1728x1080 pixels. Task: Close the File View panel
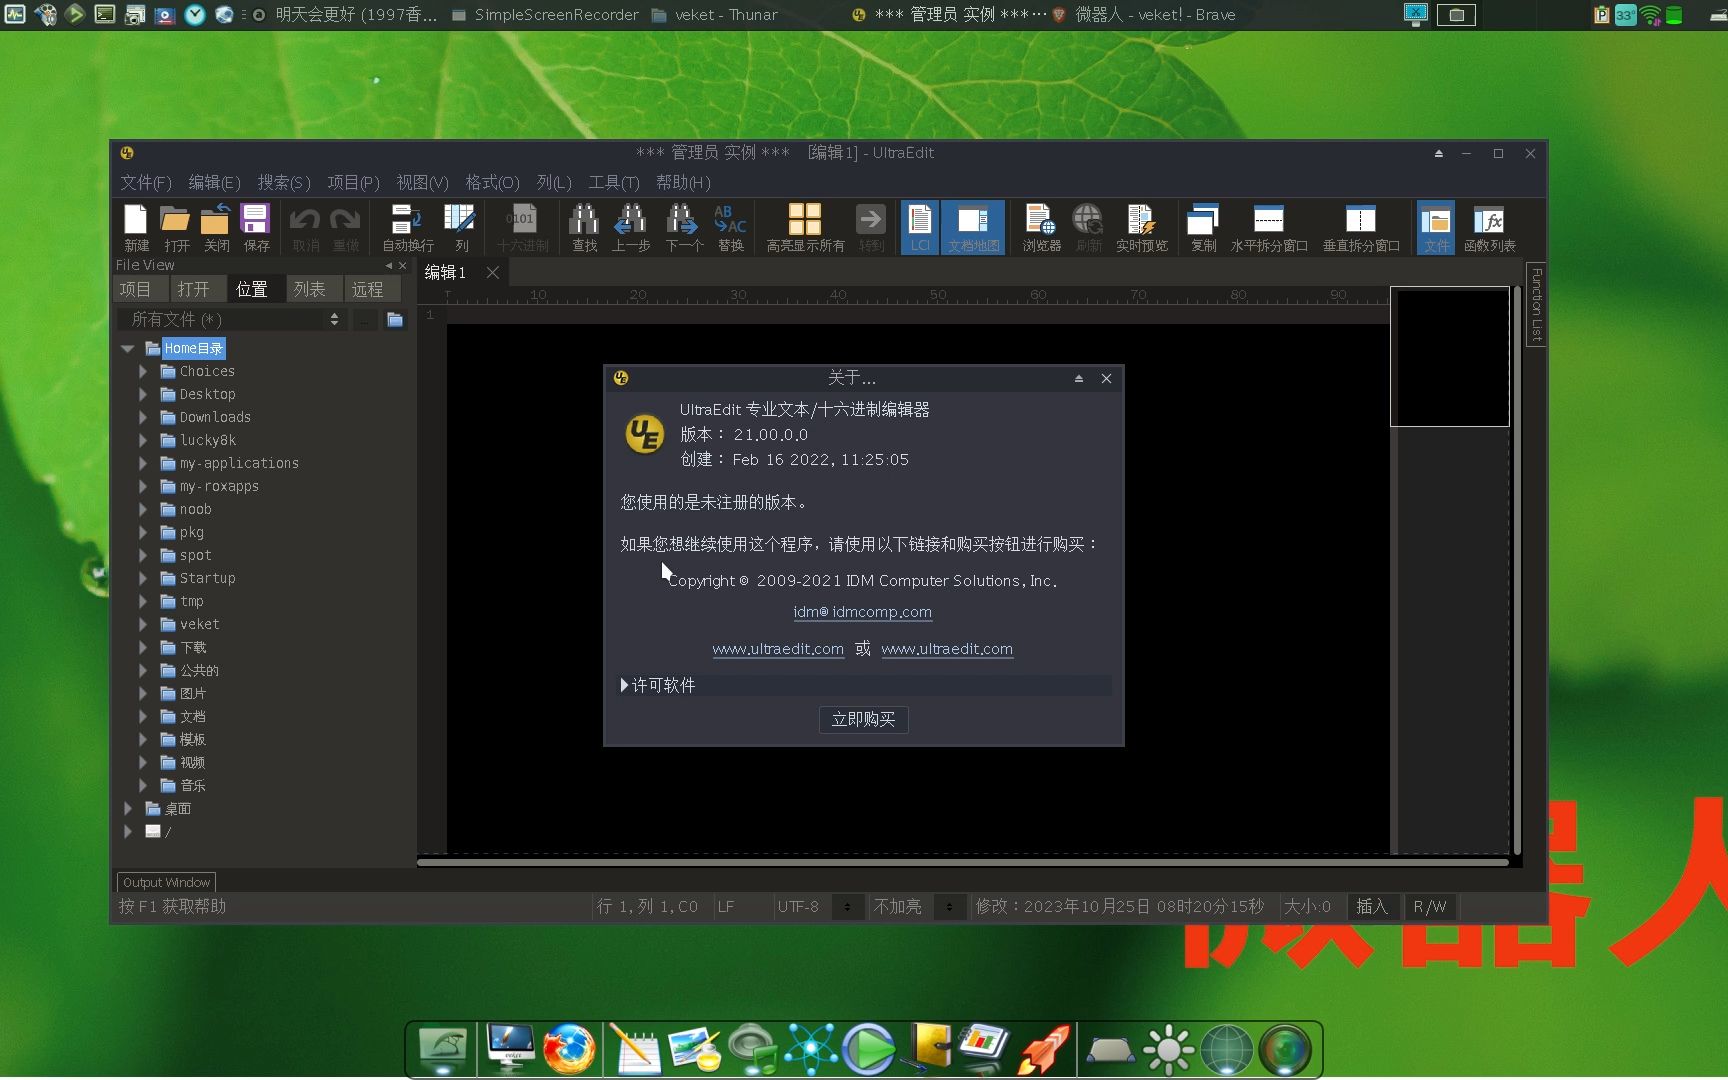tap(403, 265)
